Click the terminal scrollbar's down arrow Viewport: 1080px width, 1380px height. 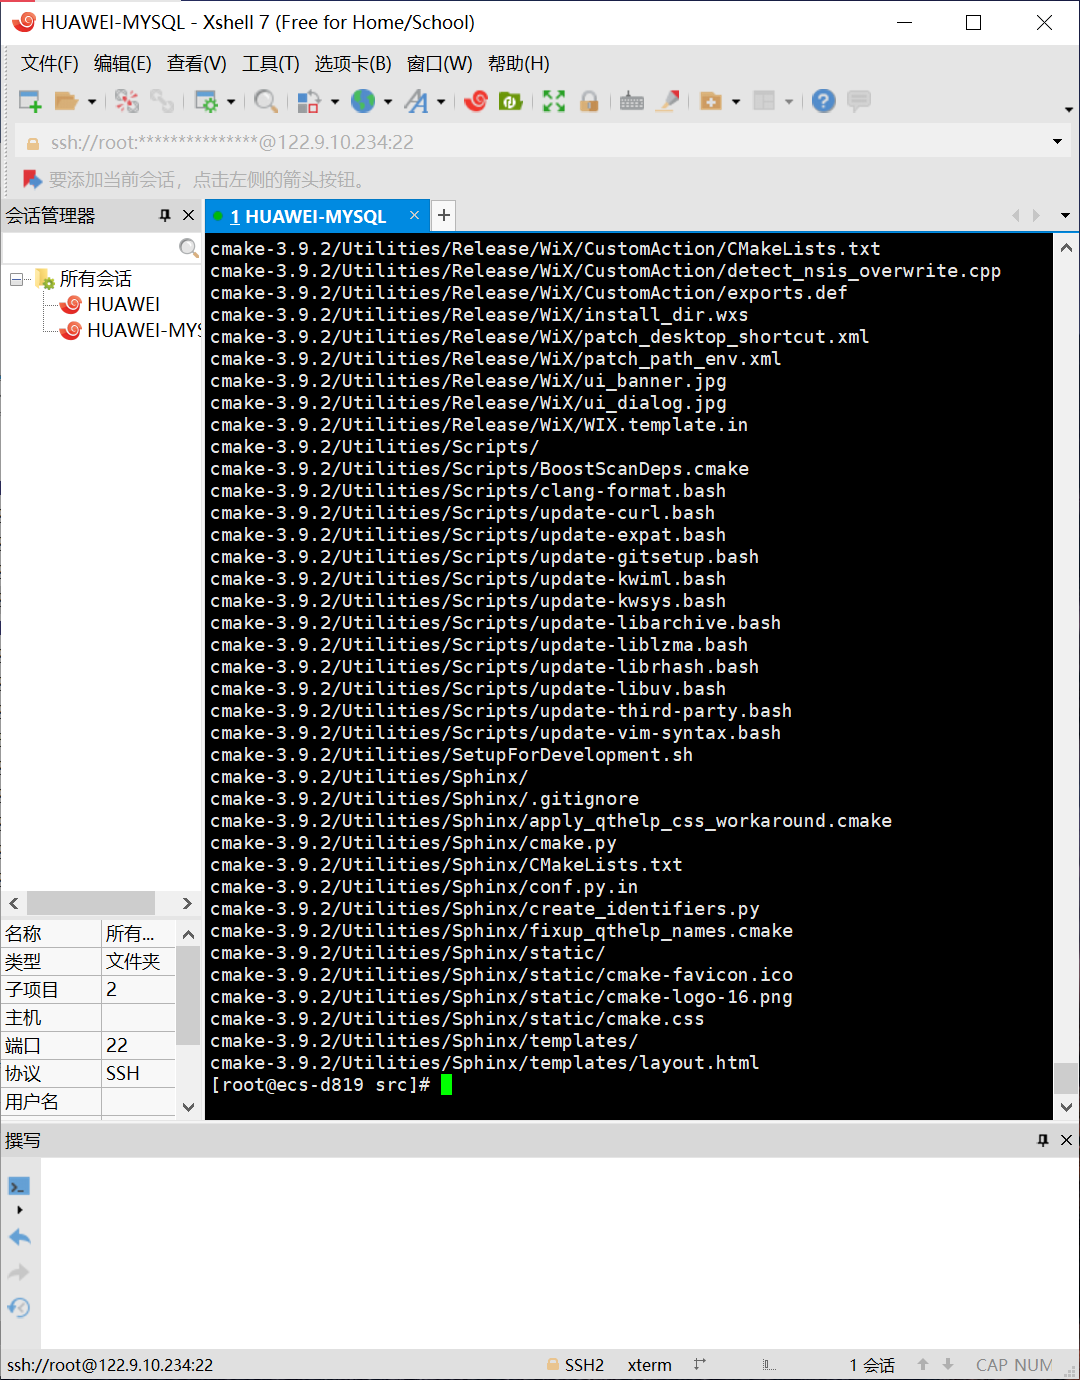click(1066, 1107)
